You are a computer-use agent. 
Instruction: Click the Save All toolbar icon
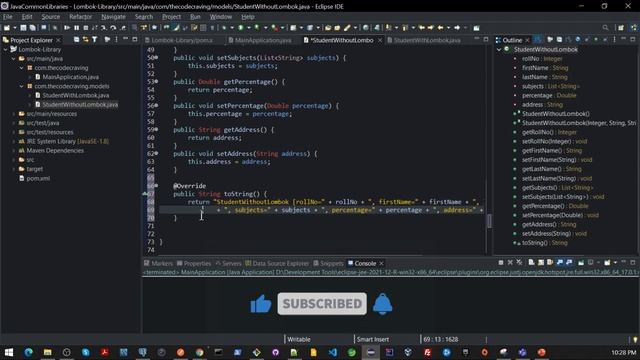(33, 28)
